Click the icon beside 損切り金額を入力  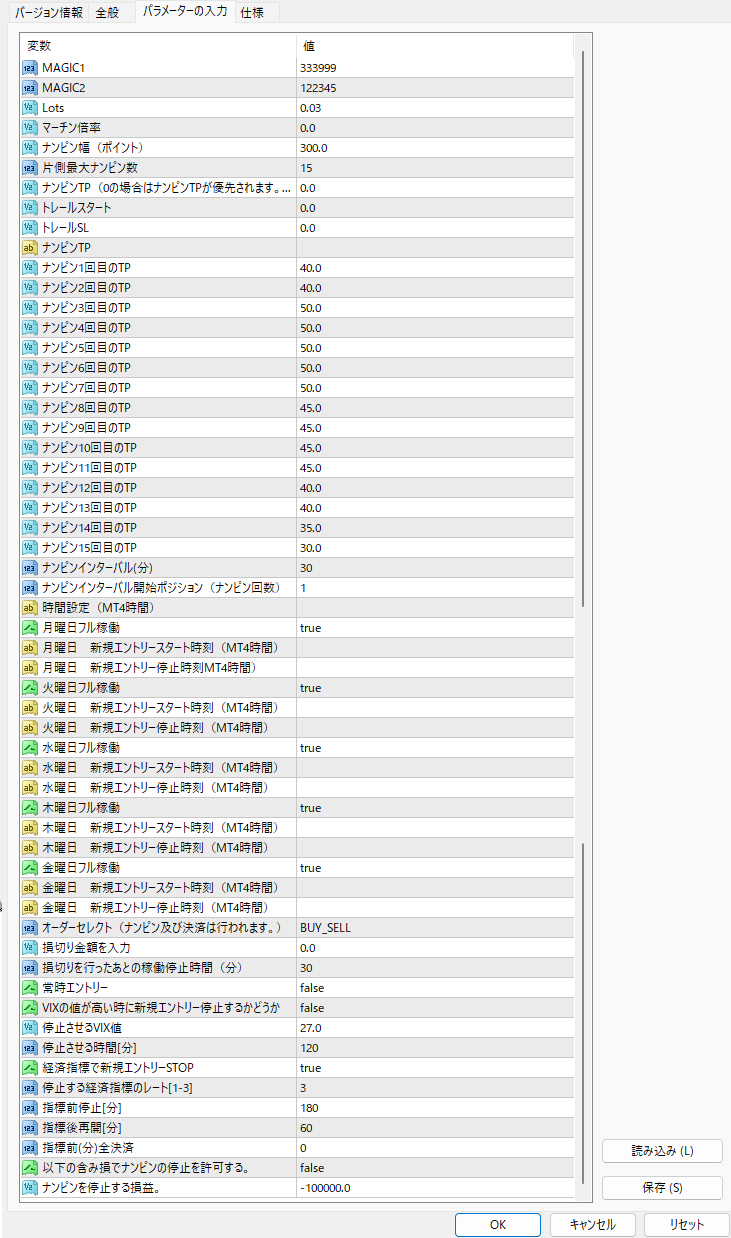click(x=29, y=948)
